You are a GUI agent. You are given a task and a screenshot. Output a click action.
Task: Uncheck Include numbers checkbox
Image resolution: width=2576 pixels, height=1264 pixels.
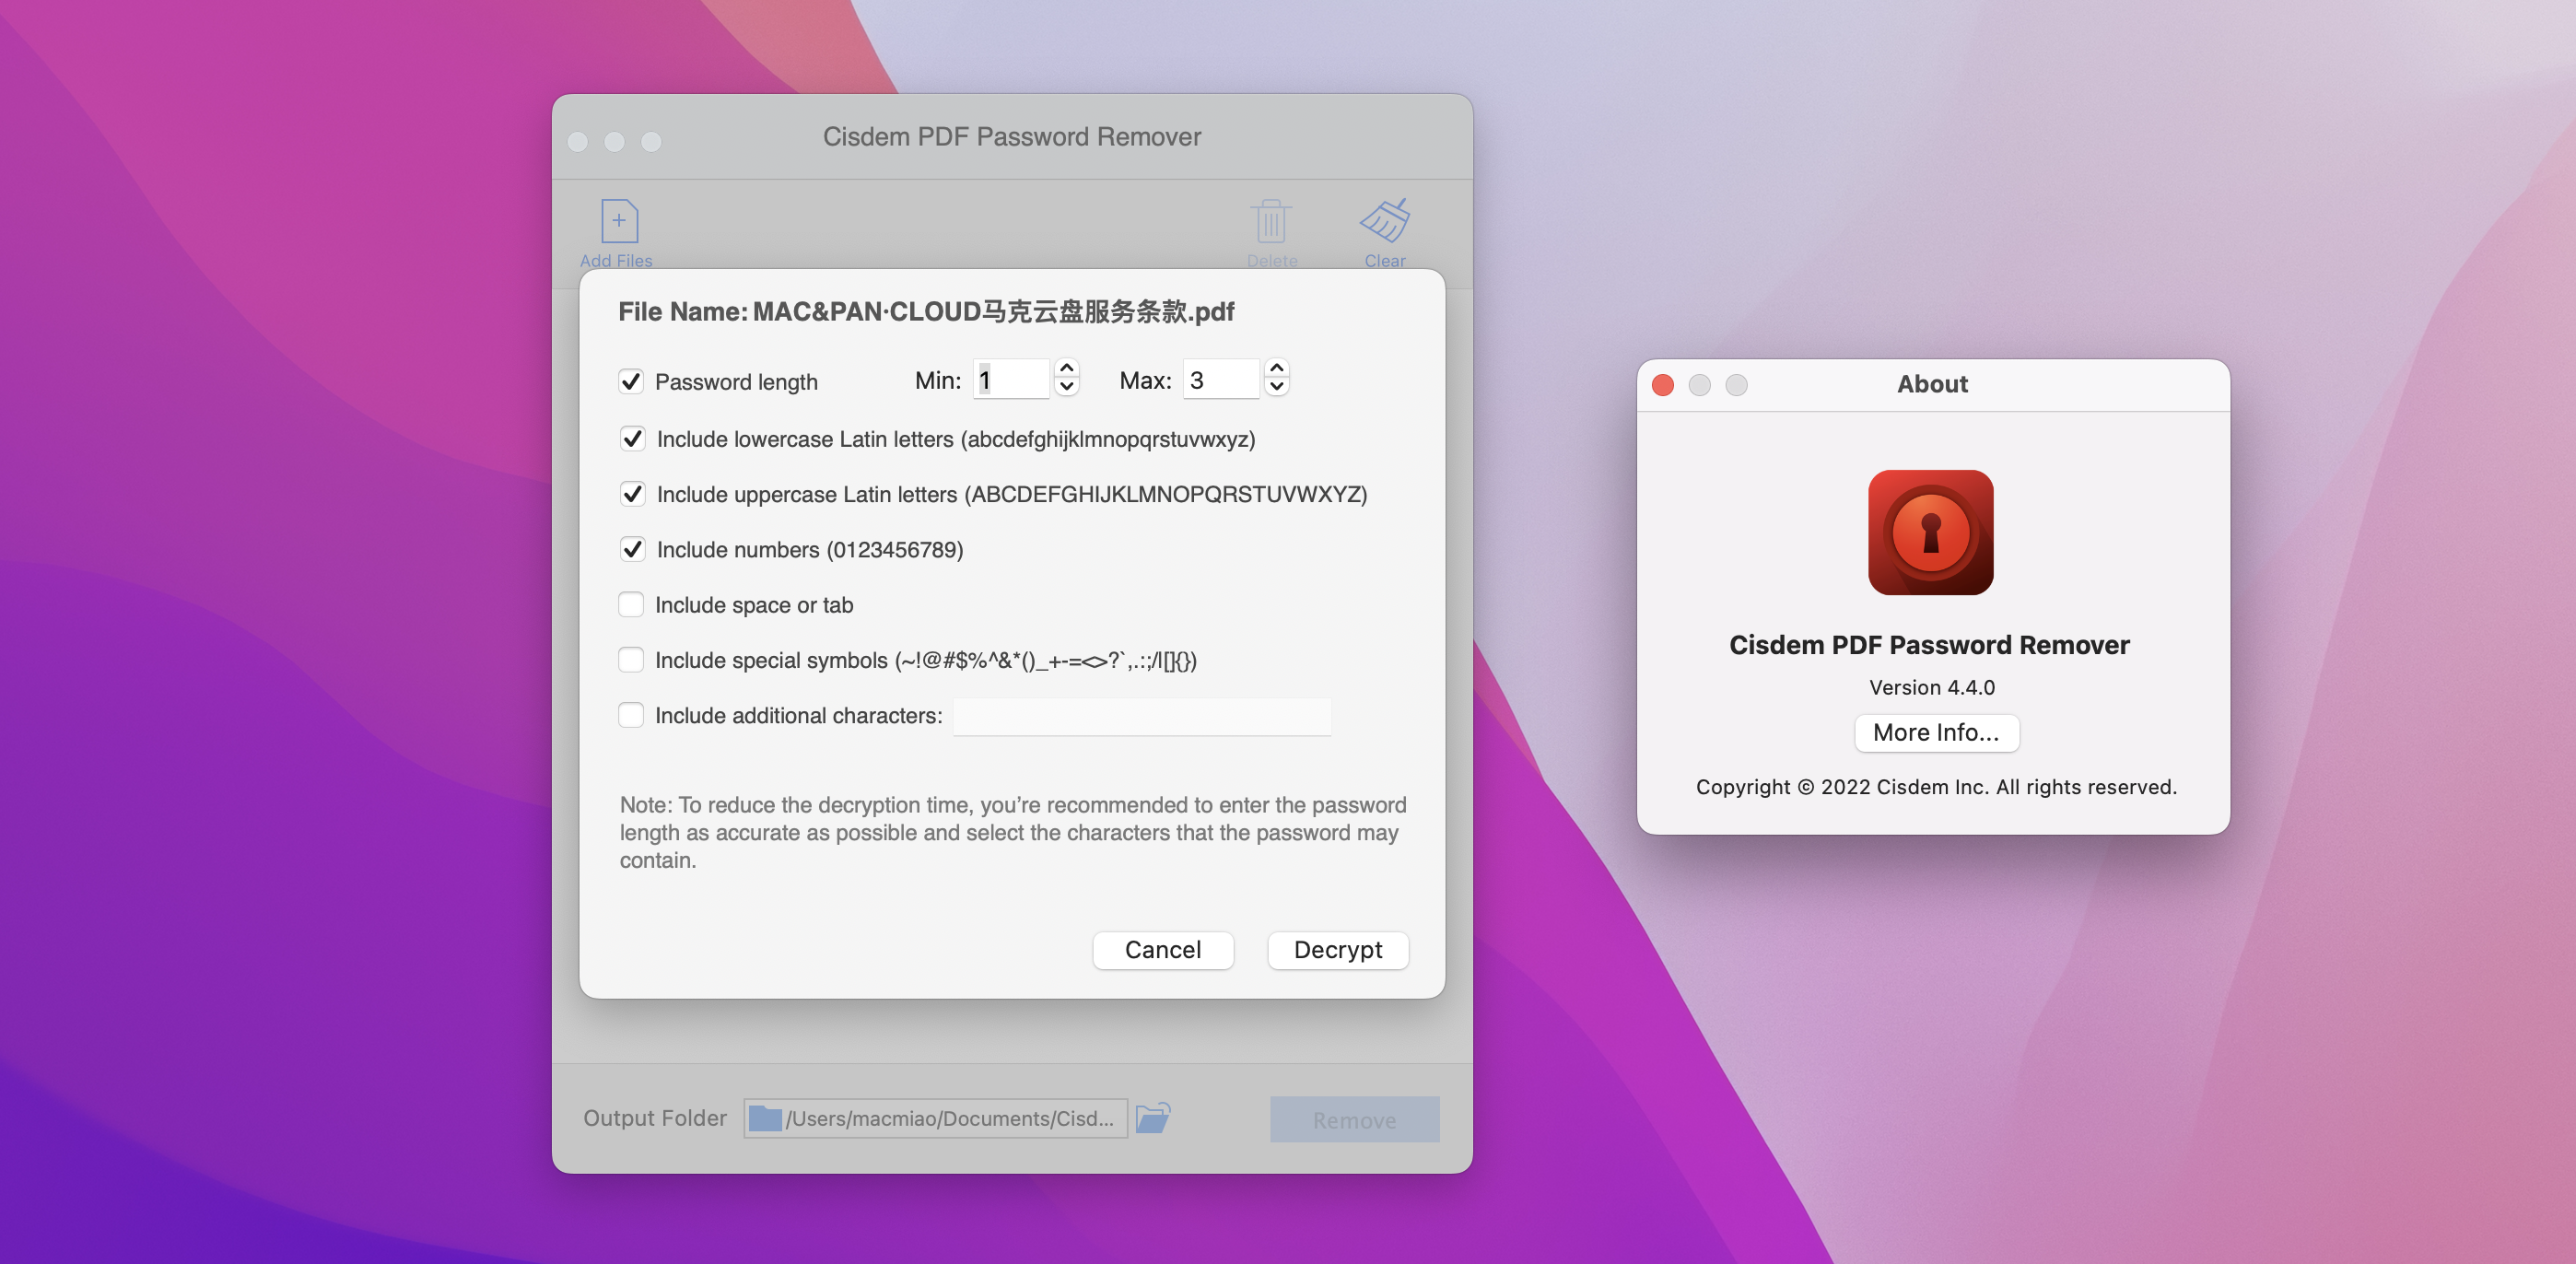(x=632, y=549)
